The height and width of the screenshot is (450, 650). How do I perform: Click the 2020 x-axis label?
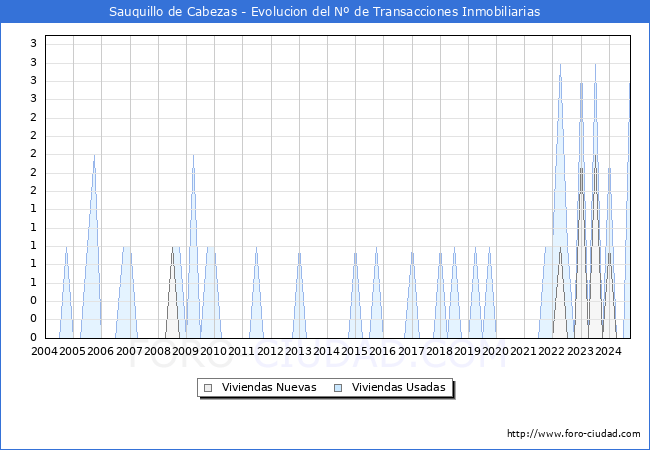pos(495,351)
